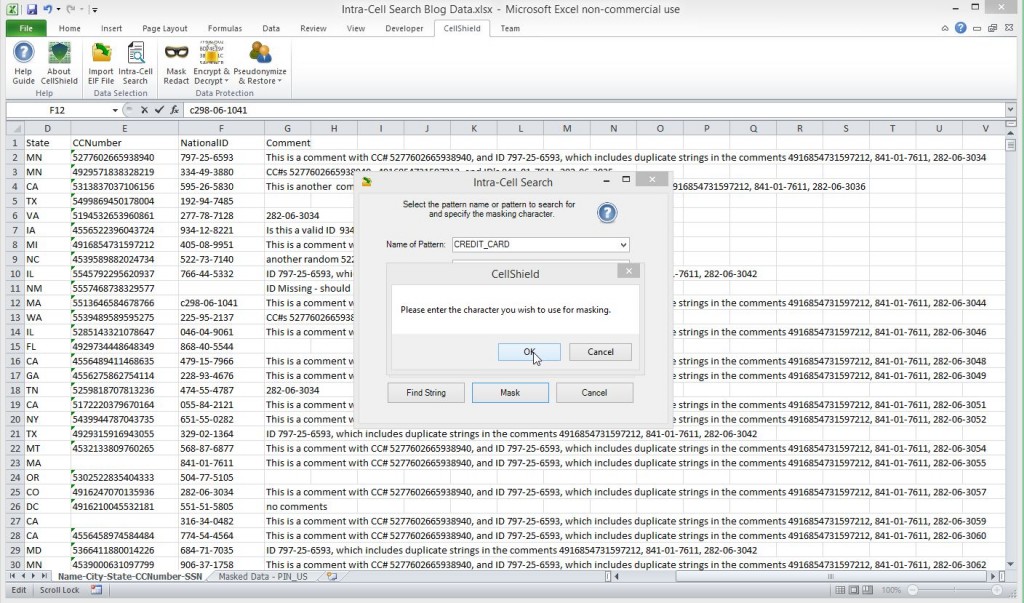The width and height of the screenshot is (1024, 603).
Task: Click the horizontal scrollbar
Action: point(831,576)
